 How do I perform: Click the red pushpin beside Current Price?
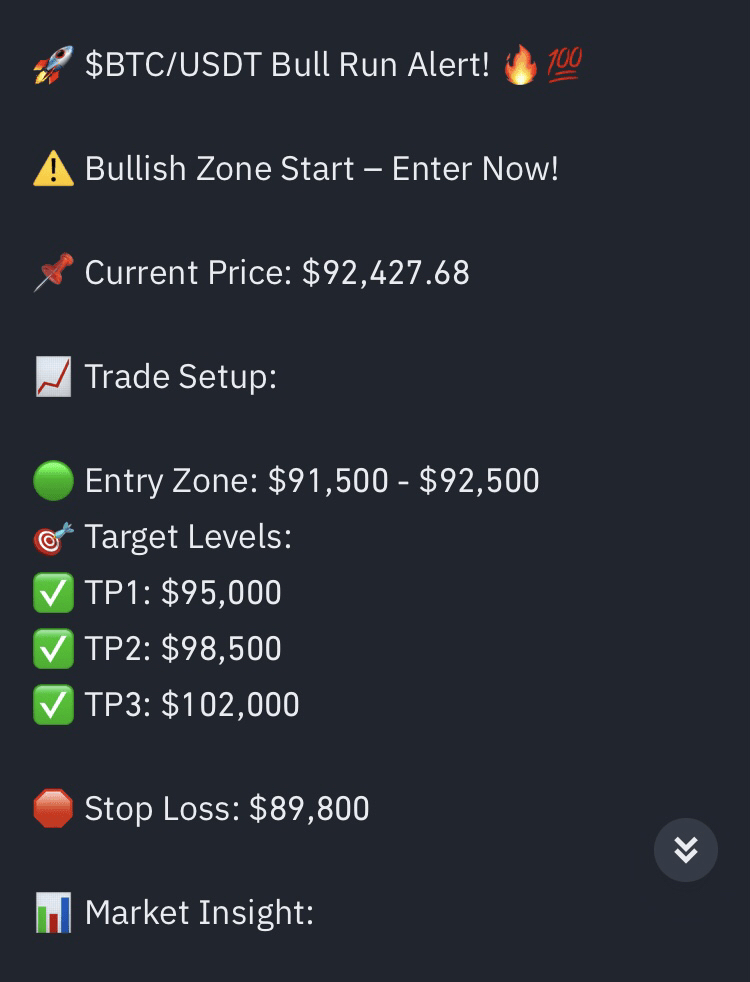click(53, 273)
